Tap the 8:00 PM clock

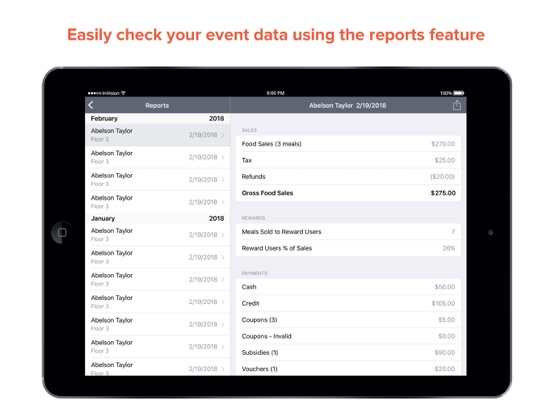pos(276,93)
